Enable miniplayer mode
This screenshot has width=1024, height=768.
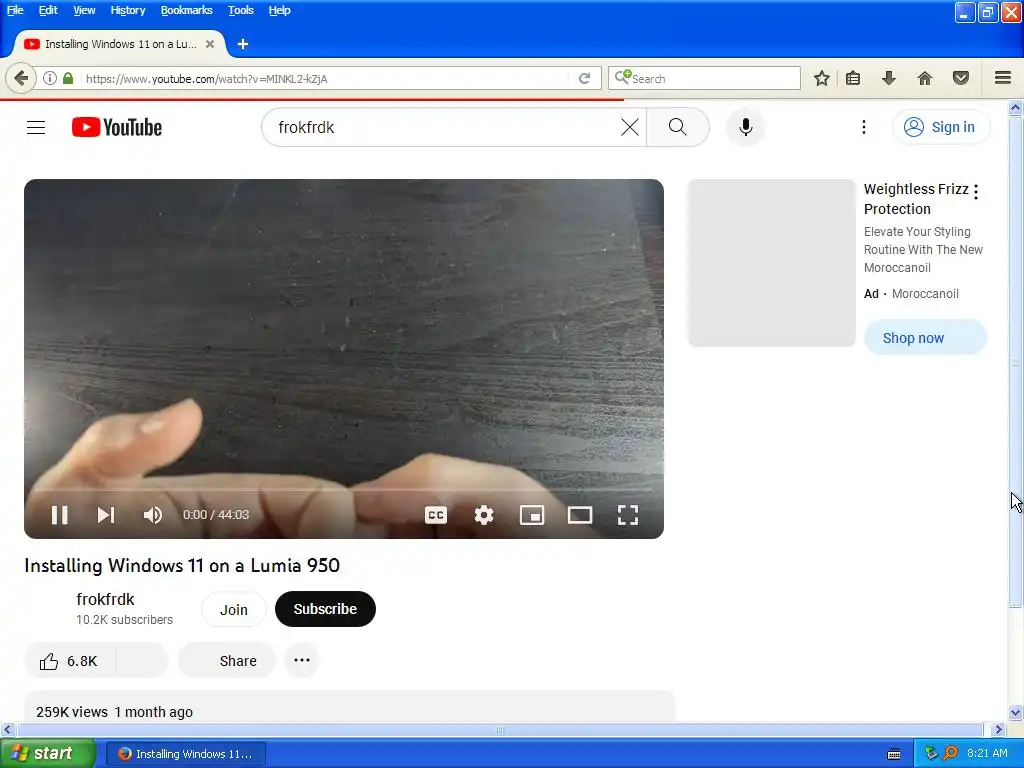click(x=532, y=515)
